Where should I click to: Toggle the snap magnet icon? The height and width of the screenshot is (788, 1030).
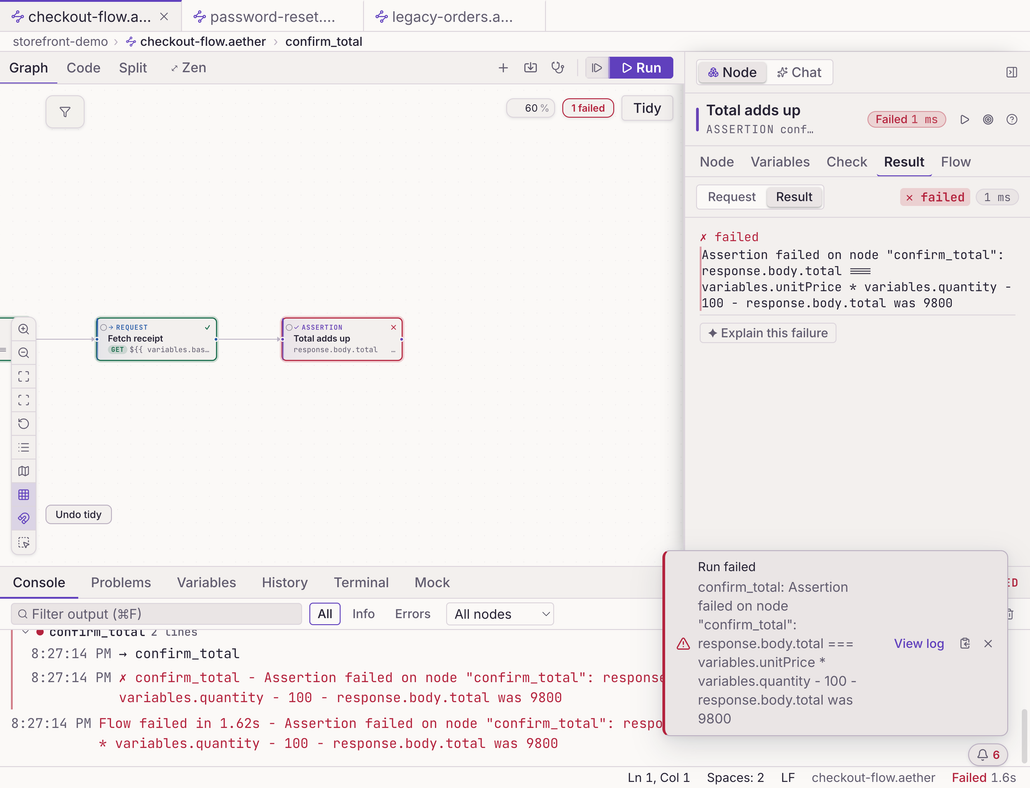coord(24,518)
